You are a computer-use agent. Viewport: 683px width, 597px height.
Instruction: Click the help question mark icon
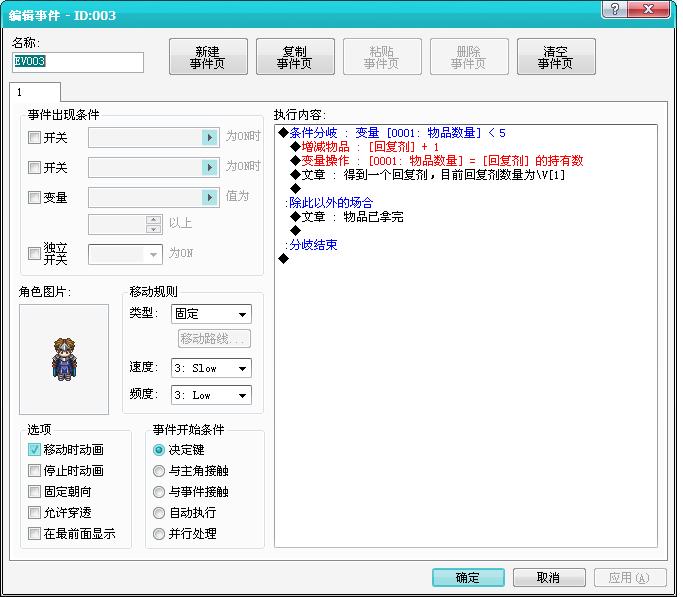click(x=615, y=9)
